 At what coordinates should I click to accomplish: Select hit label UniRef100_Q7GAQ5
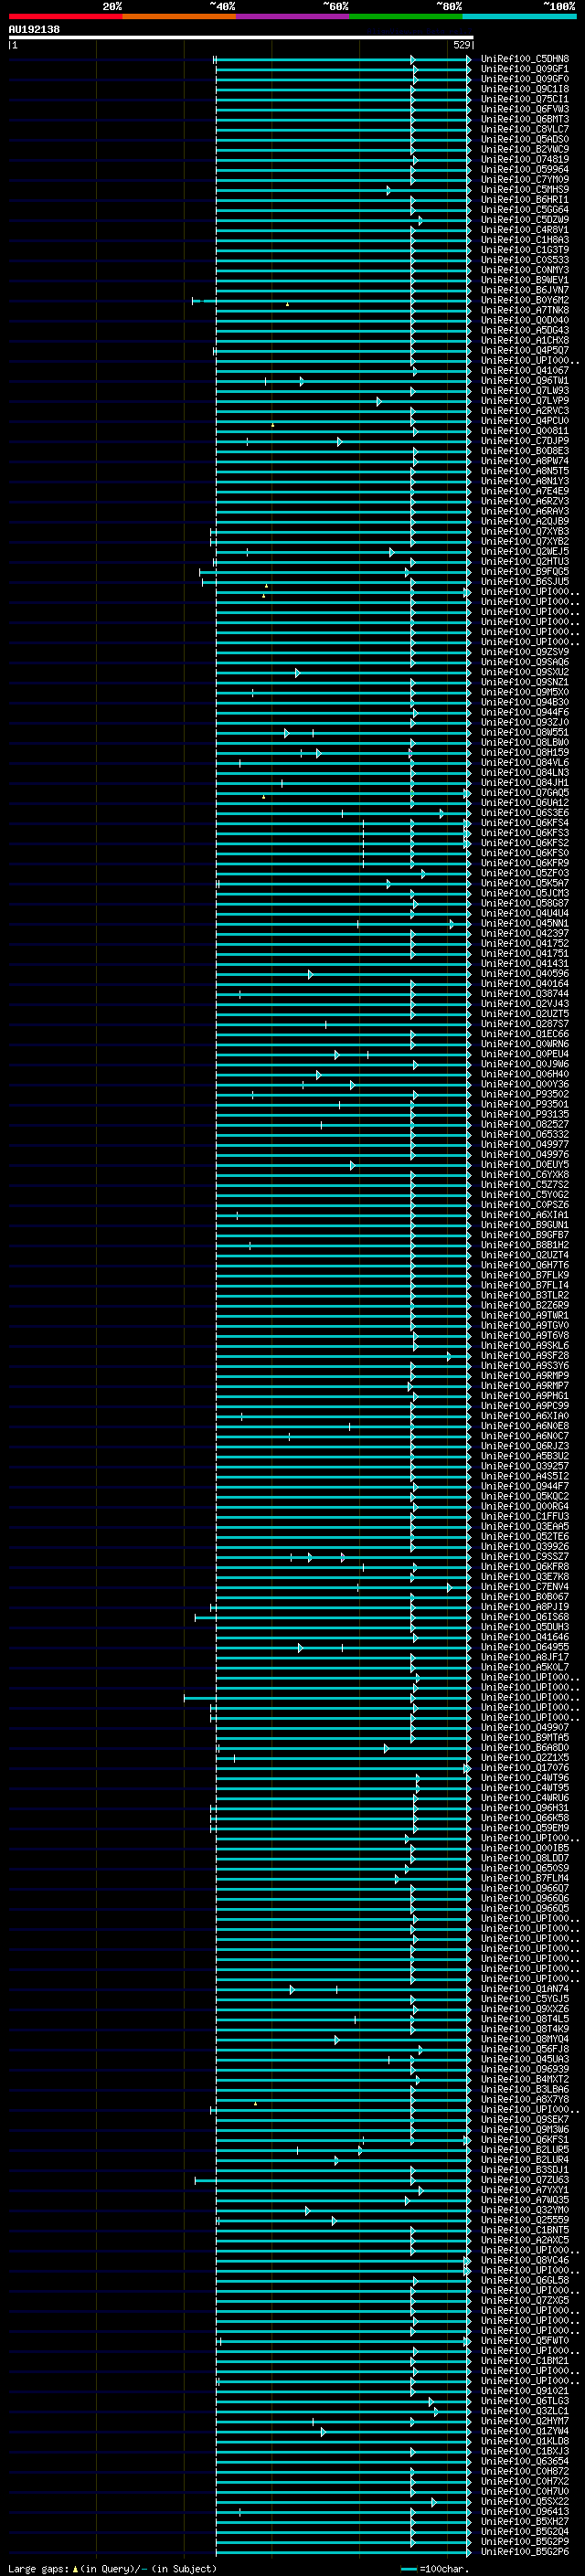pos(524,793)
